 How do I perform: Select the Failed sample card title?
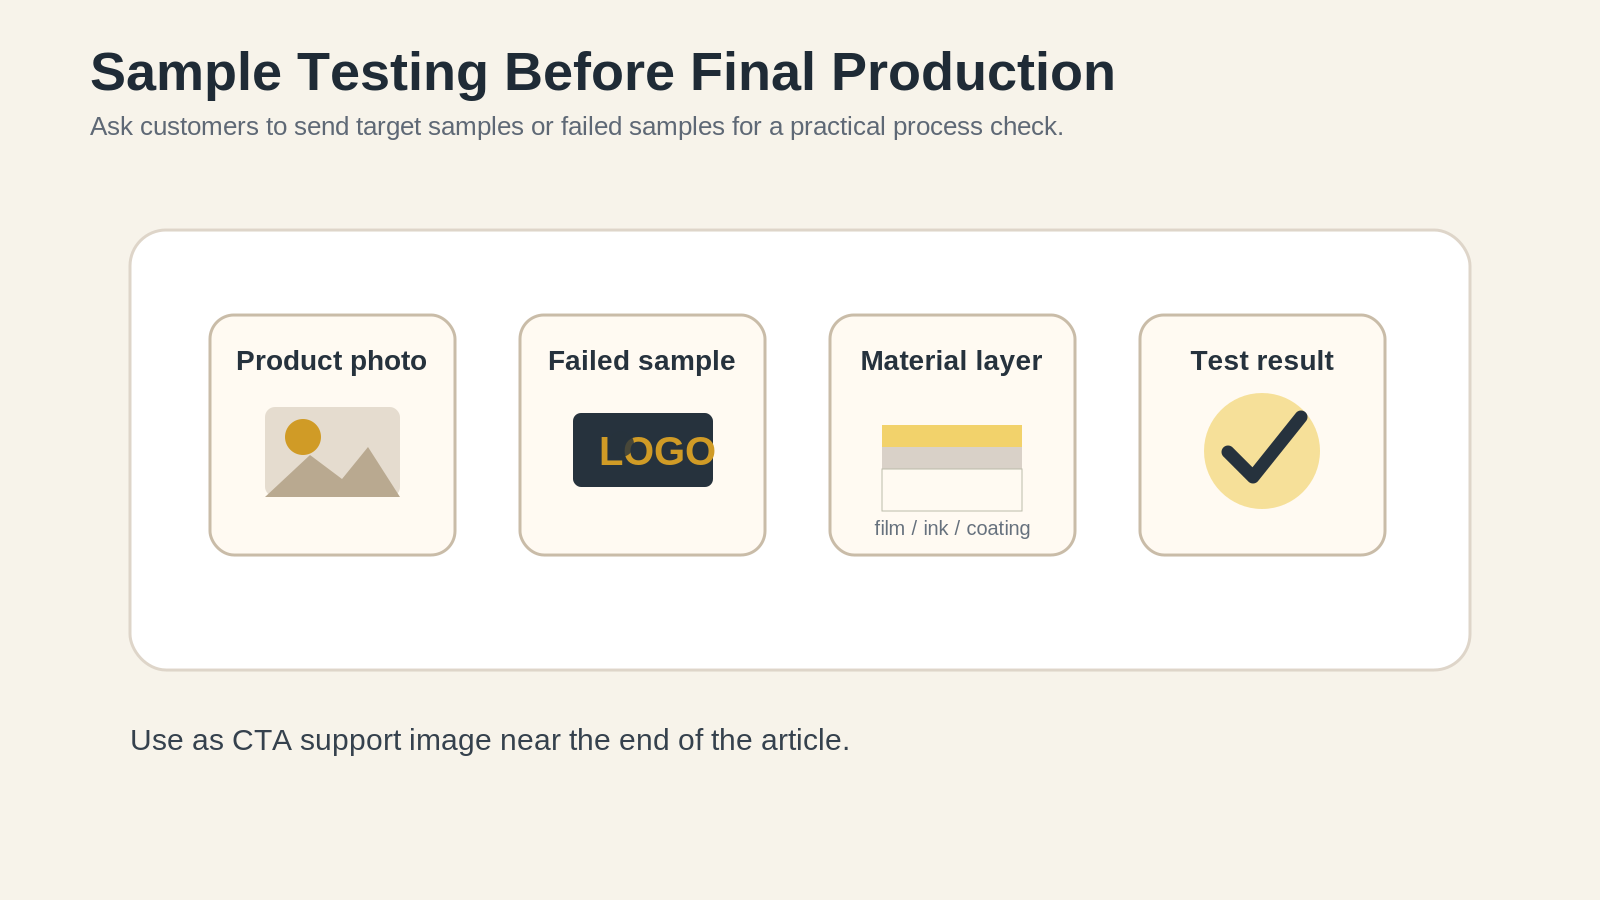pos(642,361)
